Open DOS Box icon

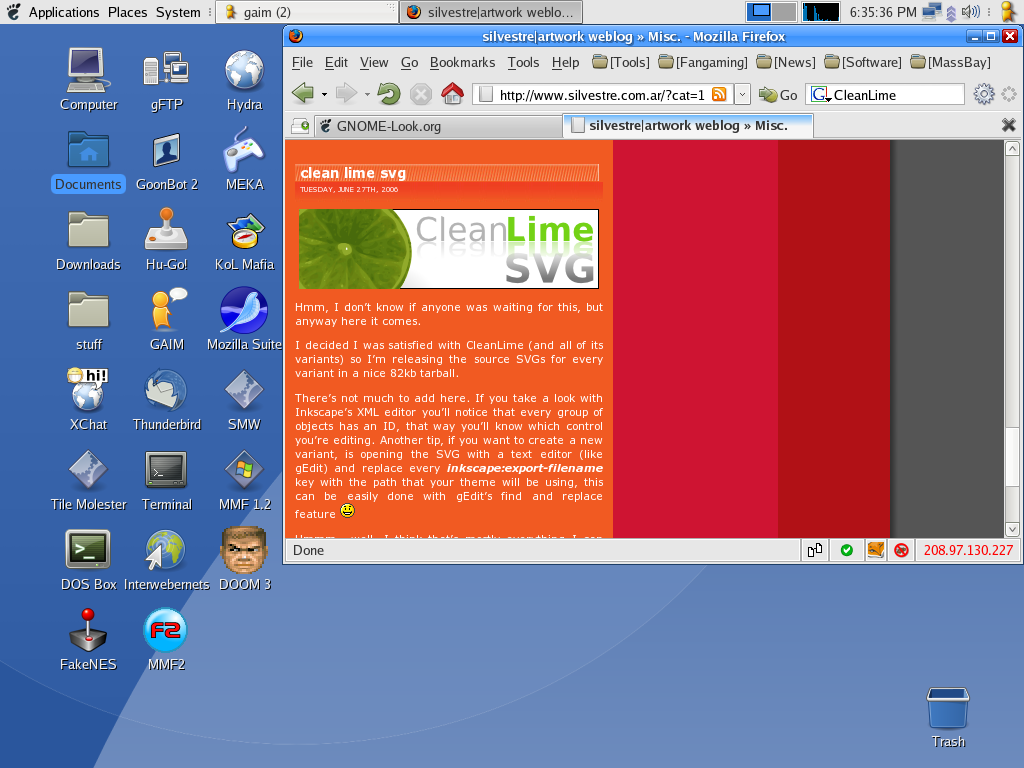pos(88,560)
